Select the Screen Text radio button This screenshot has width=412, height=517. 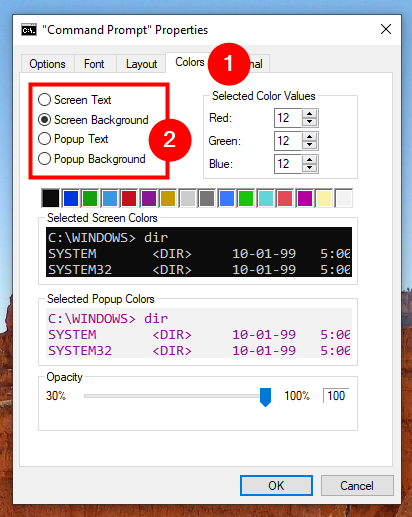[x=74, y=100]
